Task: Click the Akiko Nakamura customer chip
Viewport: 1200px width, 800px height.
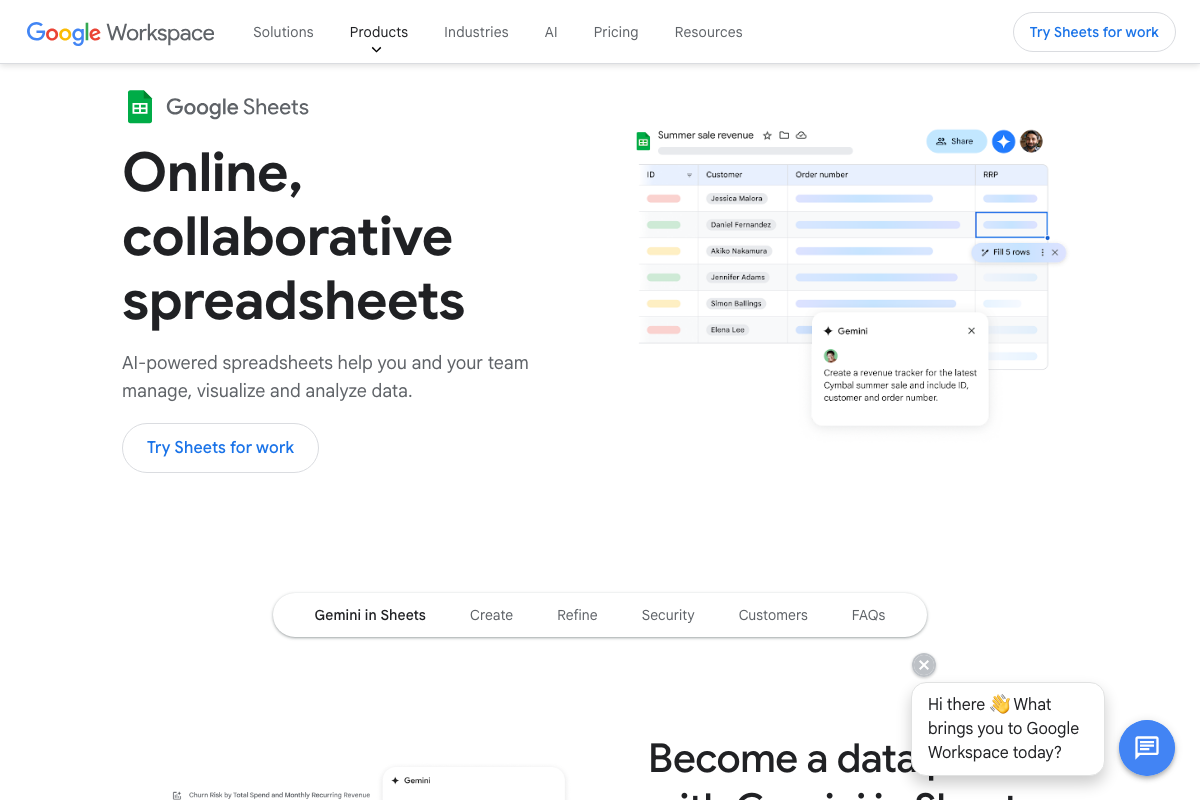Action: 739,251
